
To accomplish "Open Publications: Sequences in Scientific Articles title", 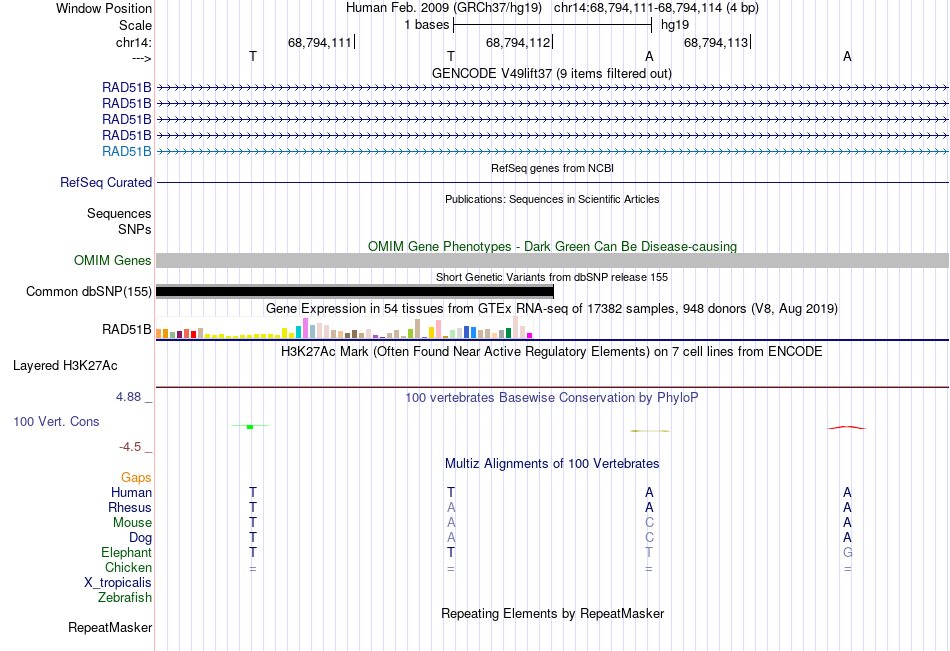I will click(x=552, y=199).
